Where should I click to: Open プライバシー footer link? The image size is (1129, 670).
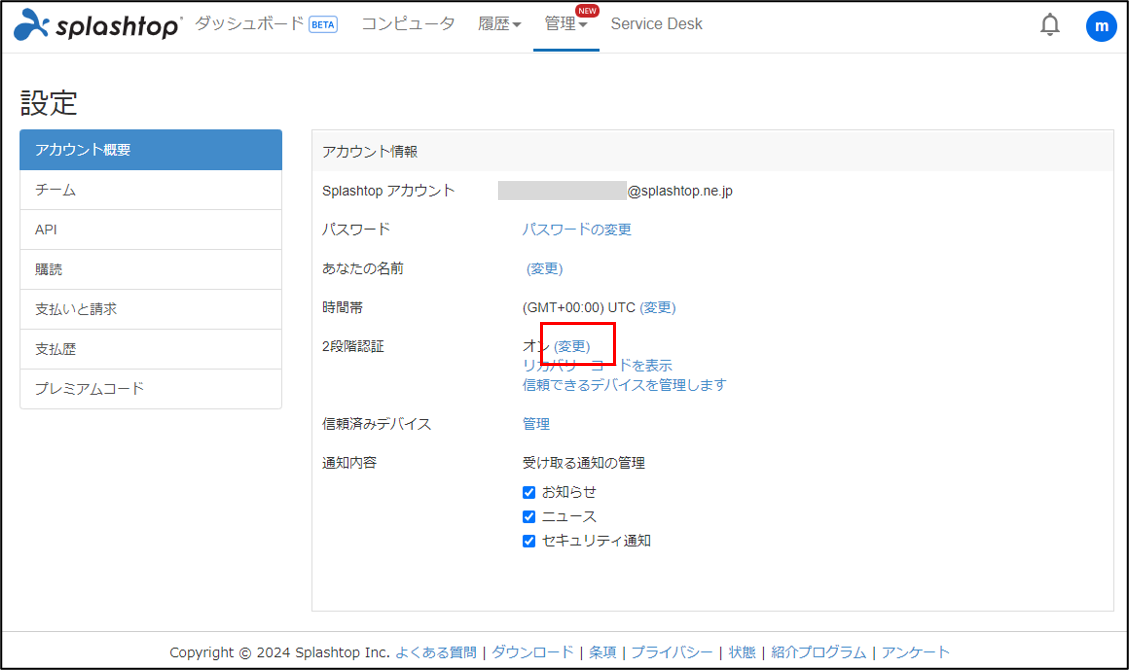point(672,652)
